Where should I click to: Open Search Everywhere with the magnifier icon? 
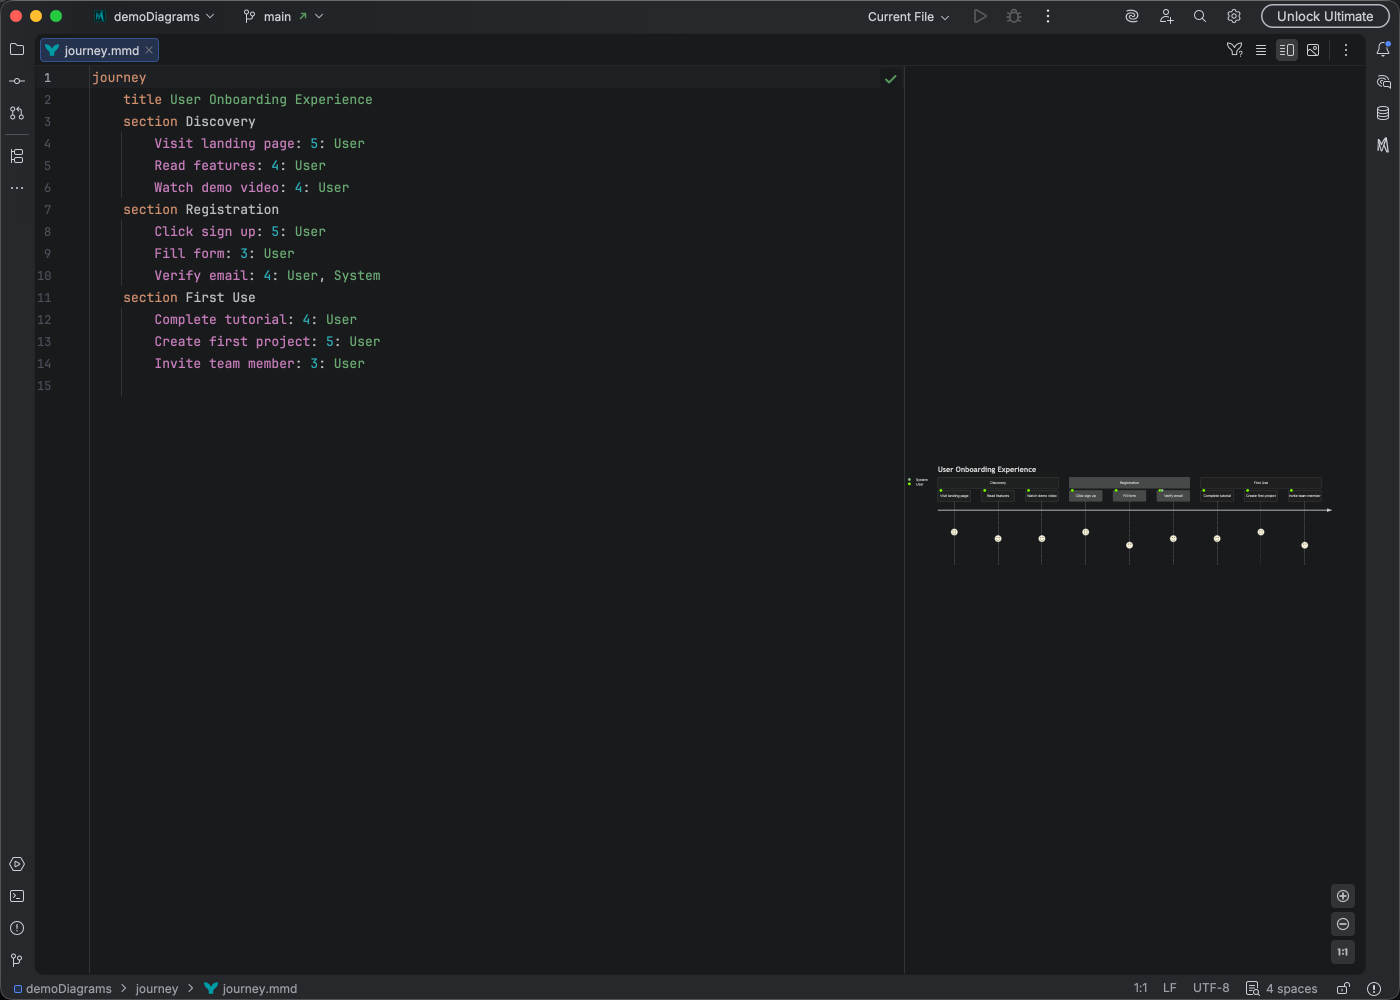pyautogui.click(x=1199, y=16)
